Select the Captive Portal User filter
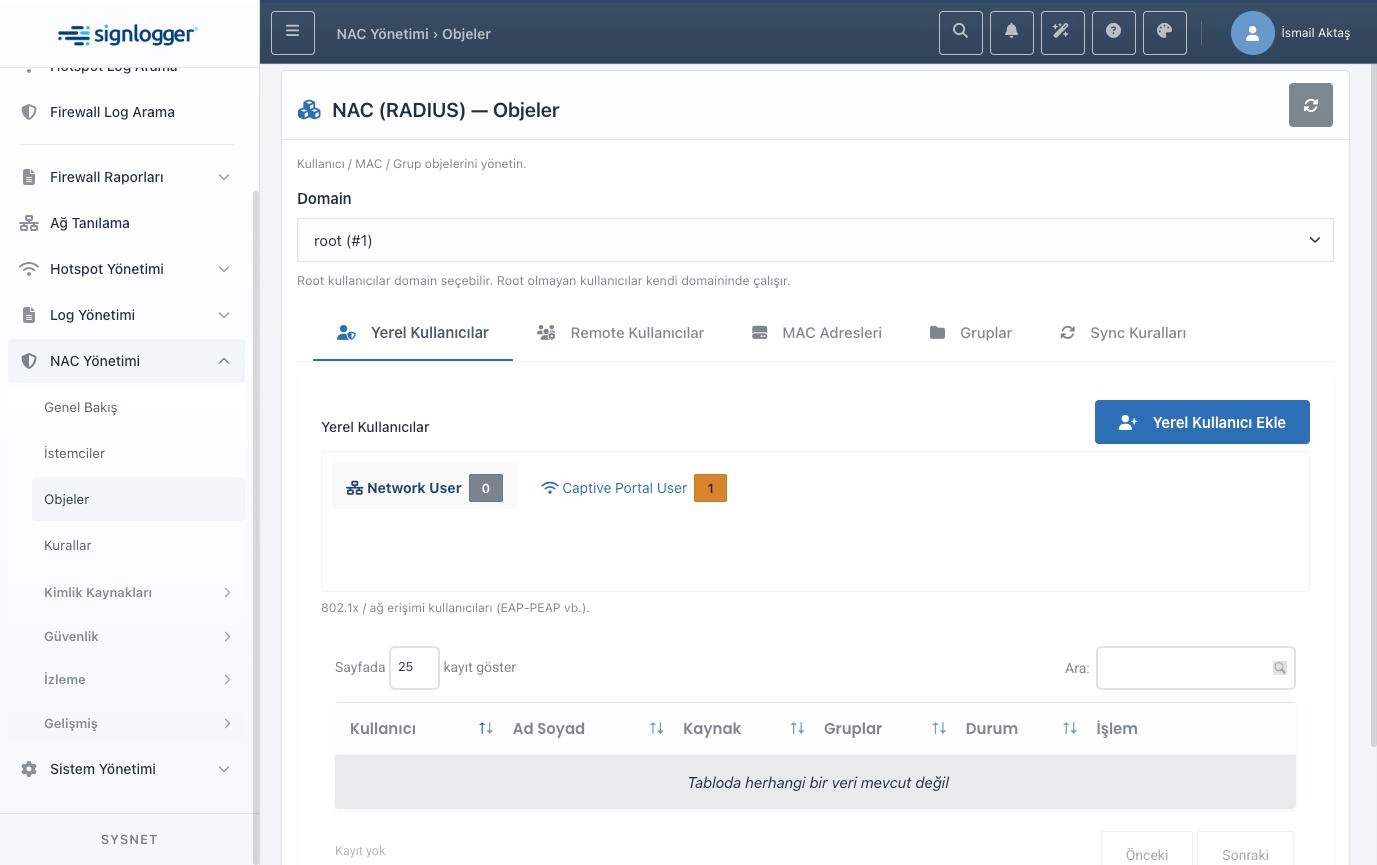Screen dimensions: 1377x865 [x=634, y=488]
